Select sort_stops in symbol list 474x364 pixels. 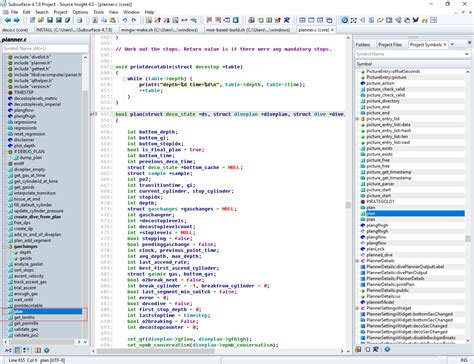(24, 270)
